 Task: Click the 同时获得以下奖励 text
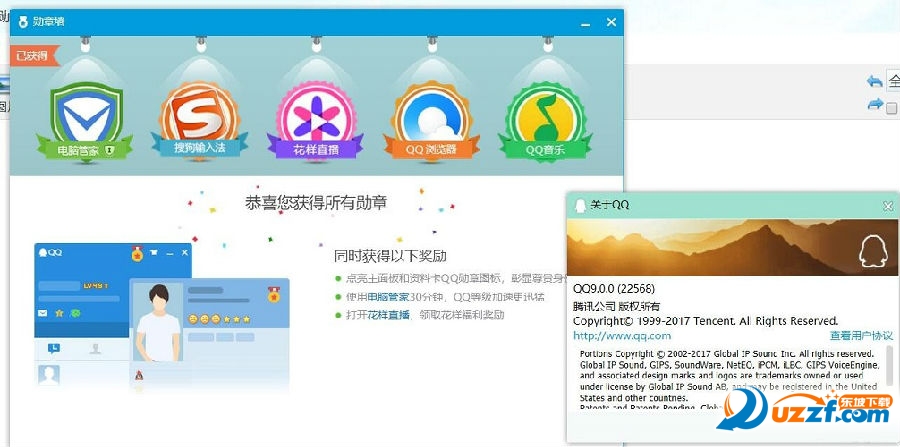[390, 255]
